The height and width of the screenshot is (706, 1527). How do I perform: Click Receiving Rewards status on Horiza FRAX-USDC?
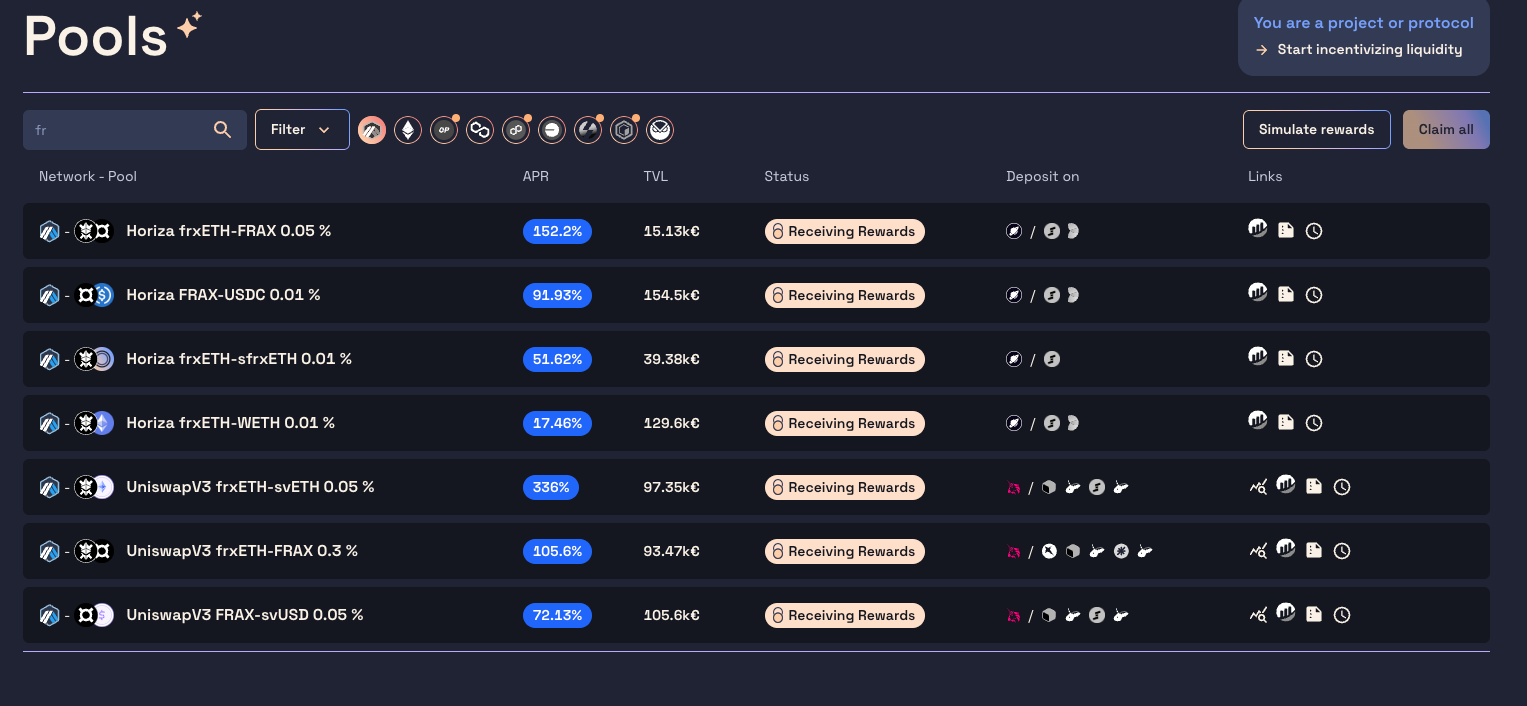pos(845,295)
